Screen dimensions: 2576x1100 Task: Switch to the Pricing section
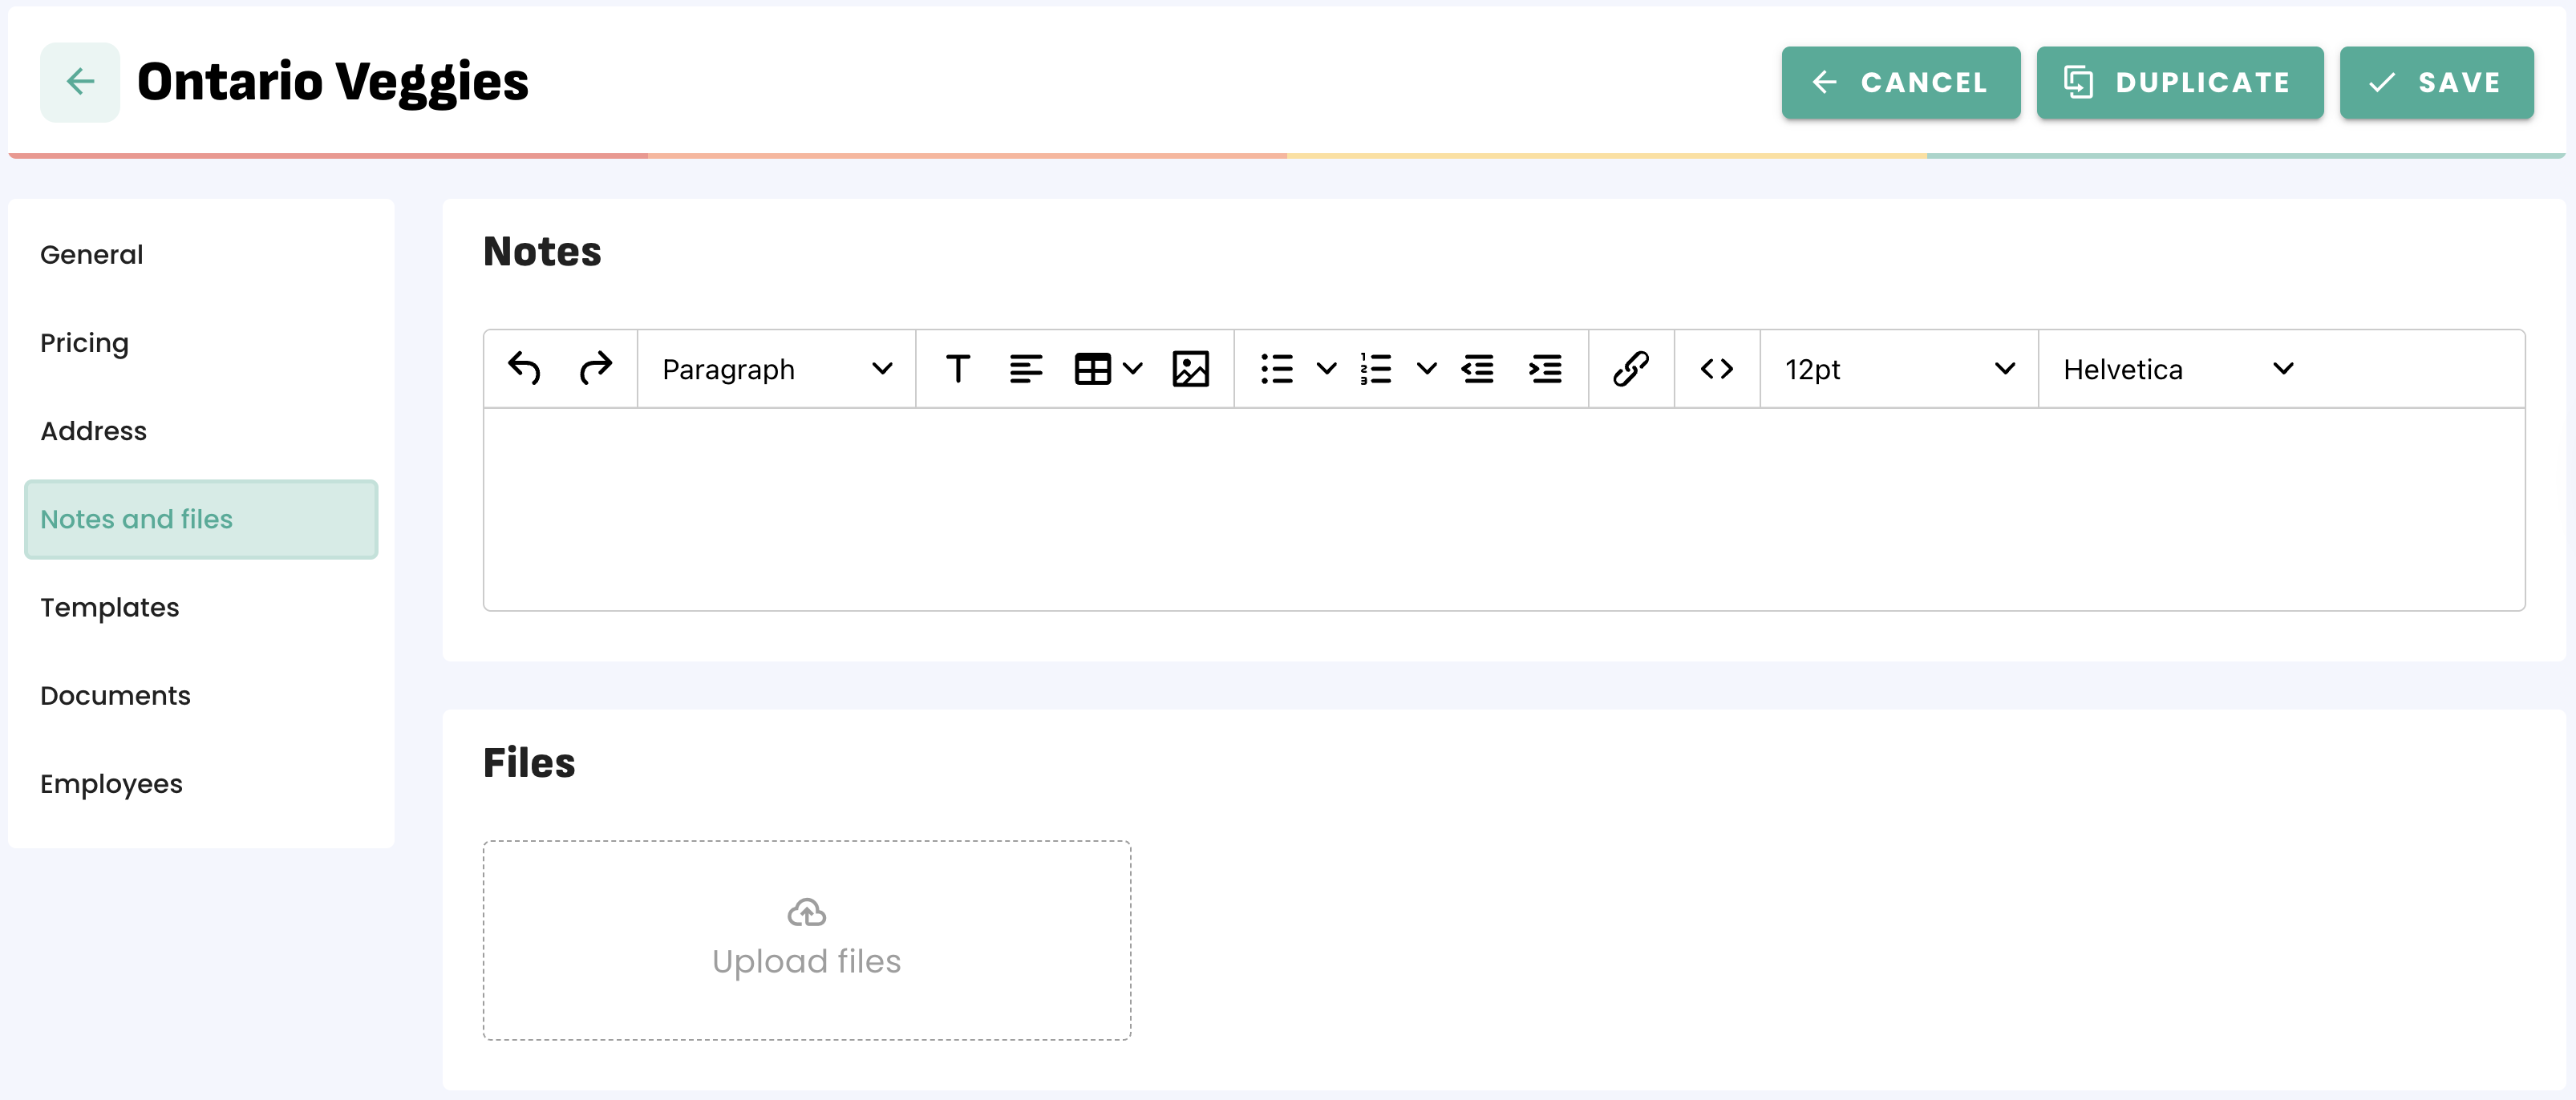click(85, 343)
